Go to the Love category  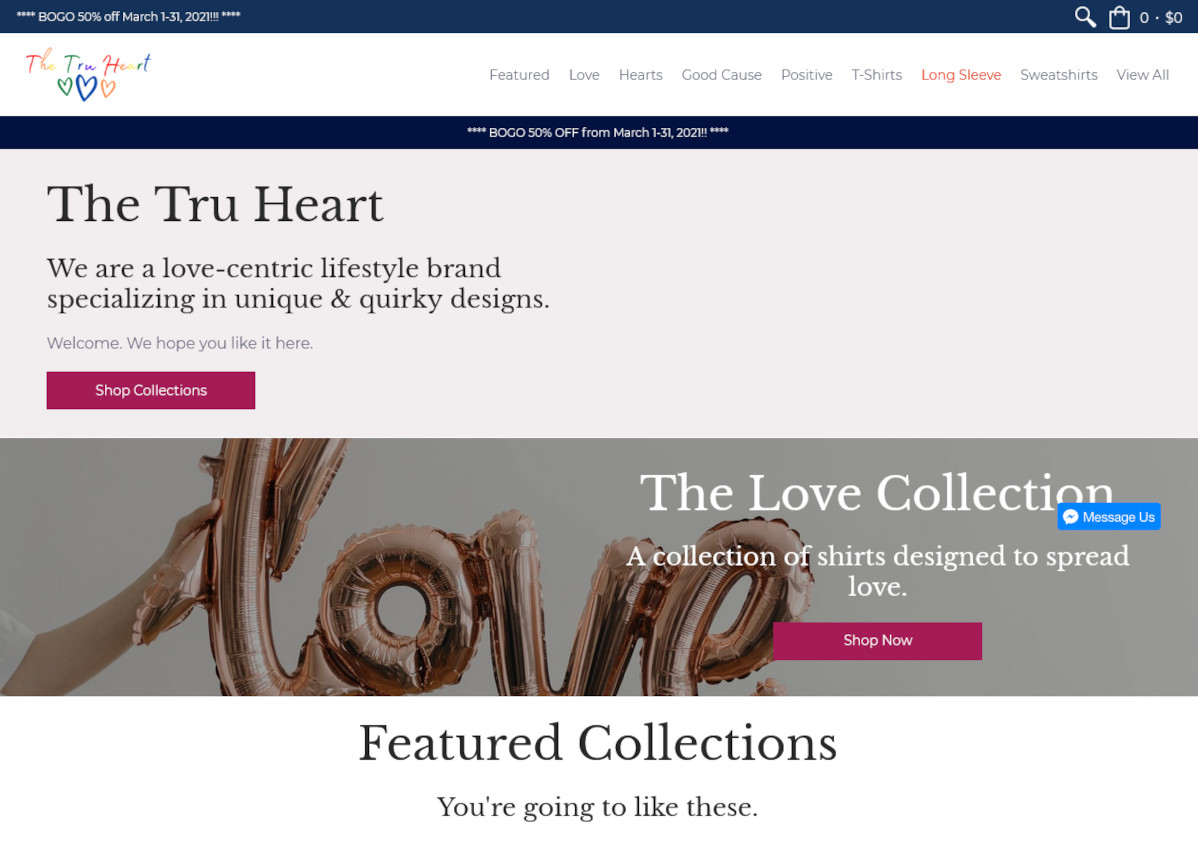pos(584,75)
